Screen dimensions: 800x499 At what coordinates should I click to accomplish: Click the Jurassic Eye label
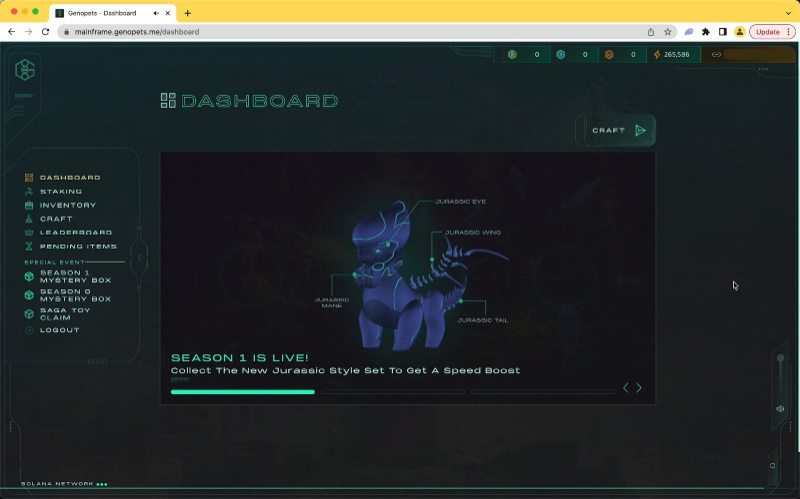(461, 202)
